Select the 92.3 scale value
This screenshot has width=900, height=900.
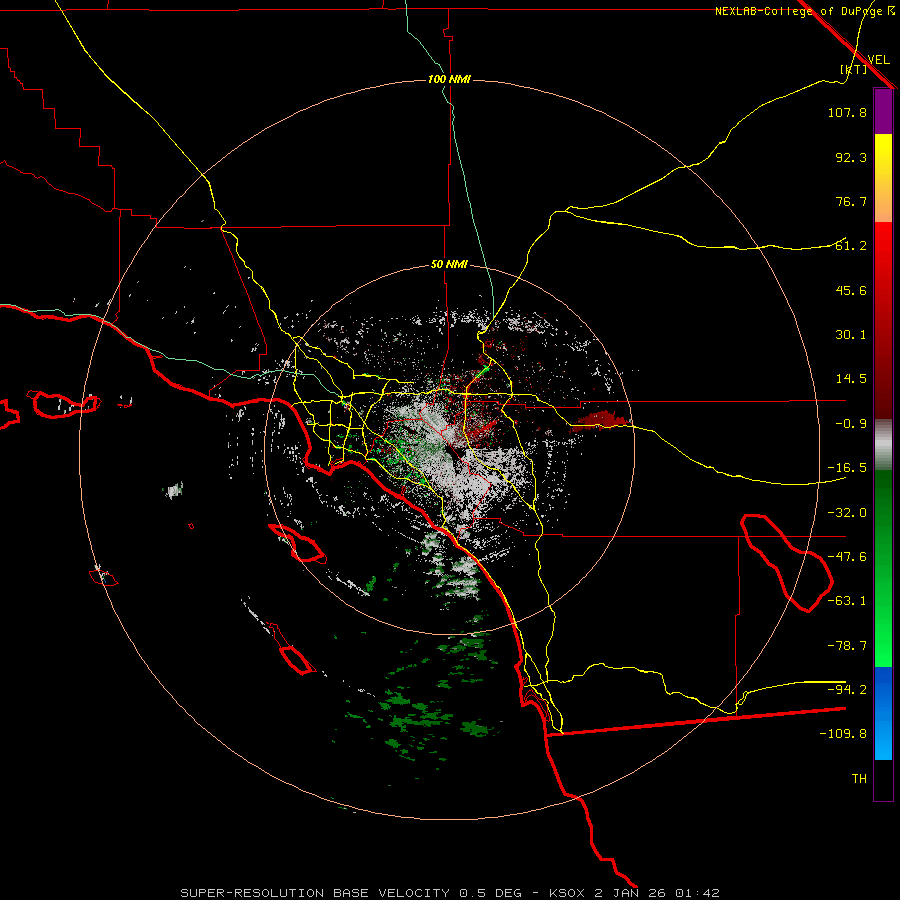click(x=851, y=157)
